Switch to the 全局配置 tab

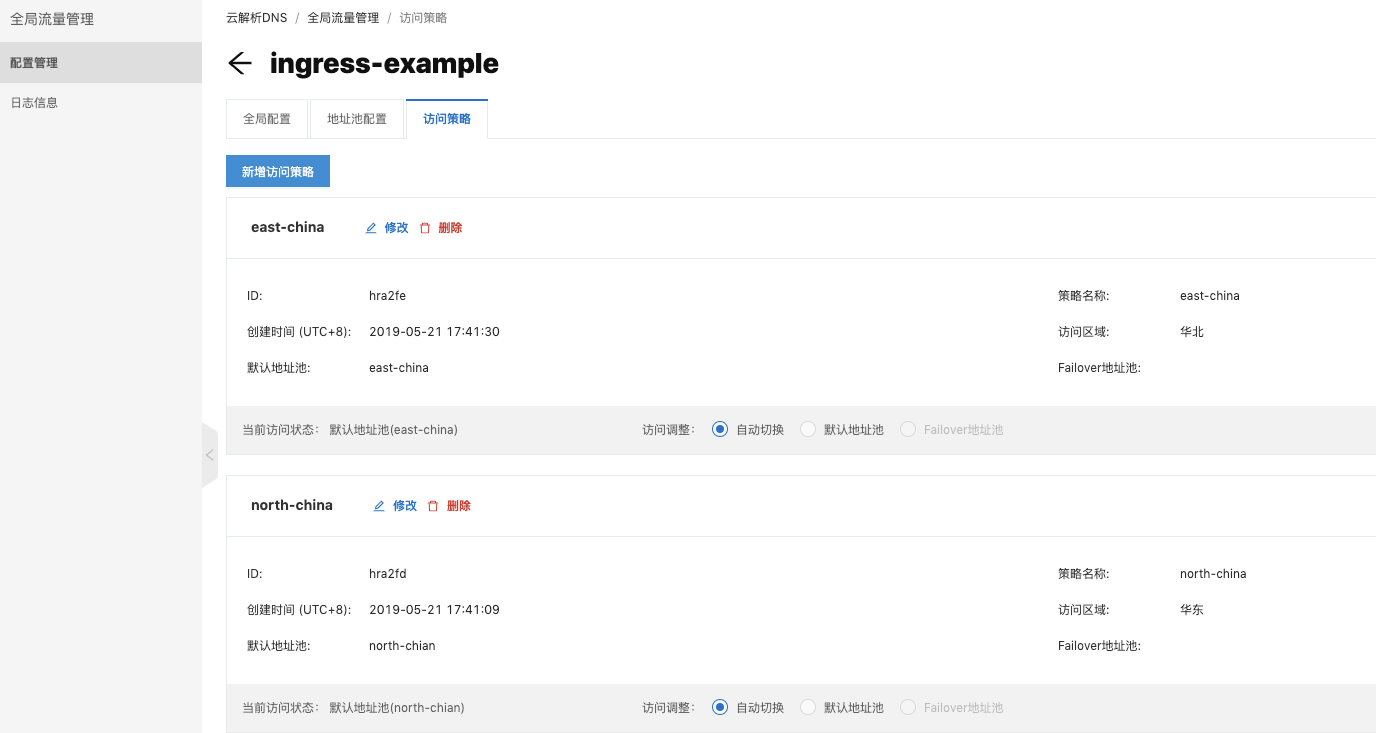267,119
